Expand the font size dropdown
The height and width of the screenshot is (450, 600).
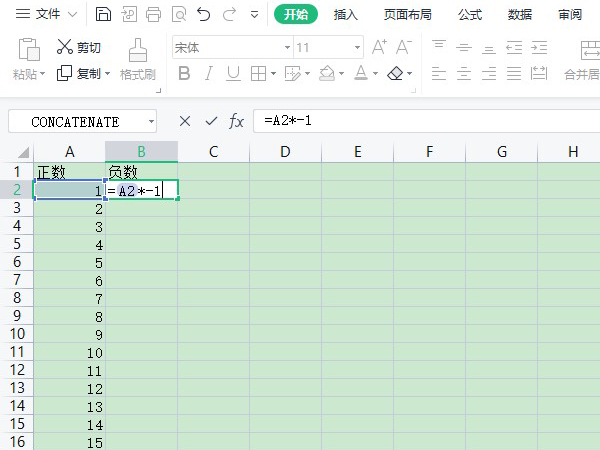coord(358,47)
